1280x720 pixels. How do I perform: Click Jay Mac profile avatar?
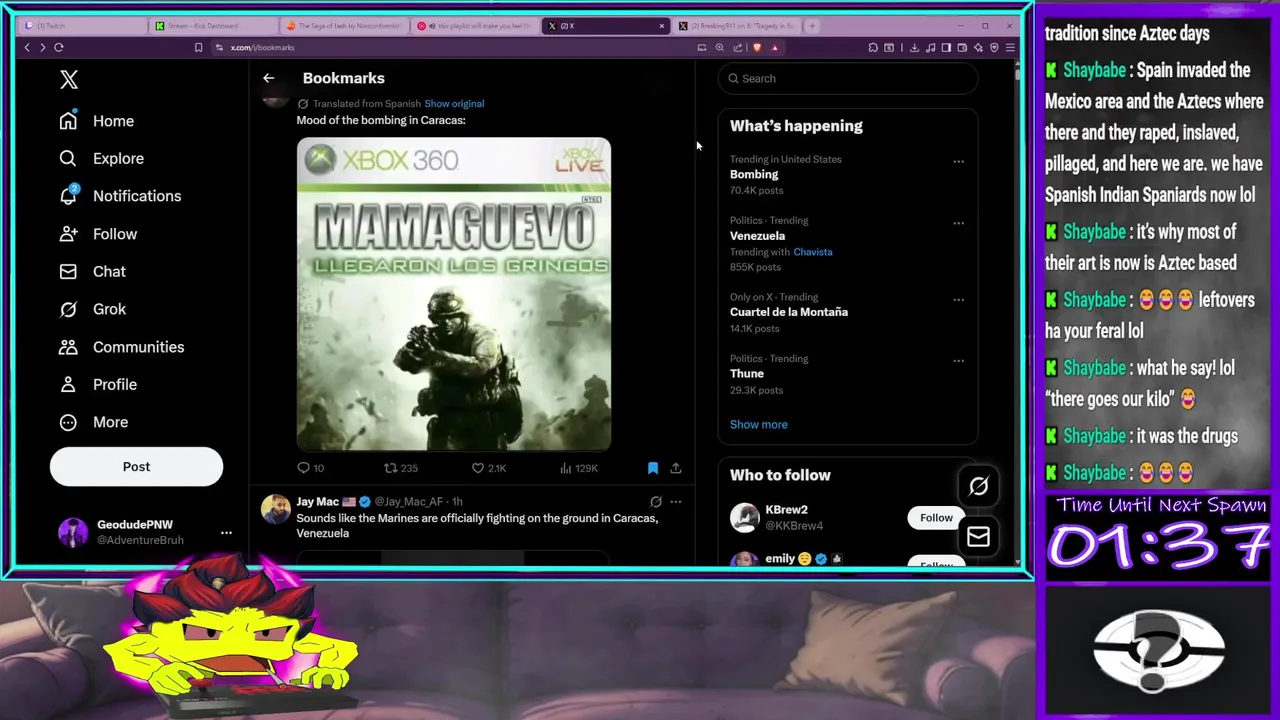(x=275, y=509)
